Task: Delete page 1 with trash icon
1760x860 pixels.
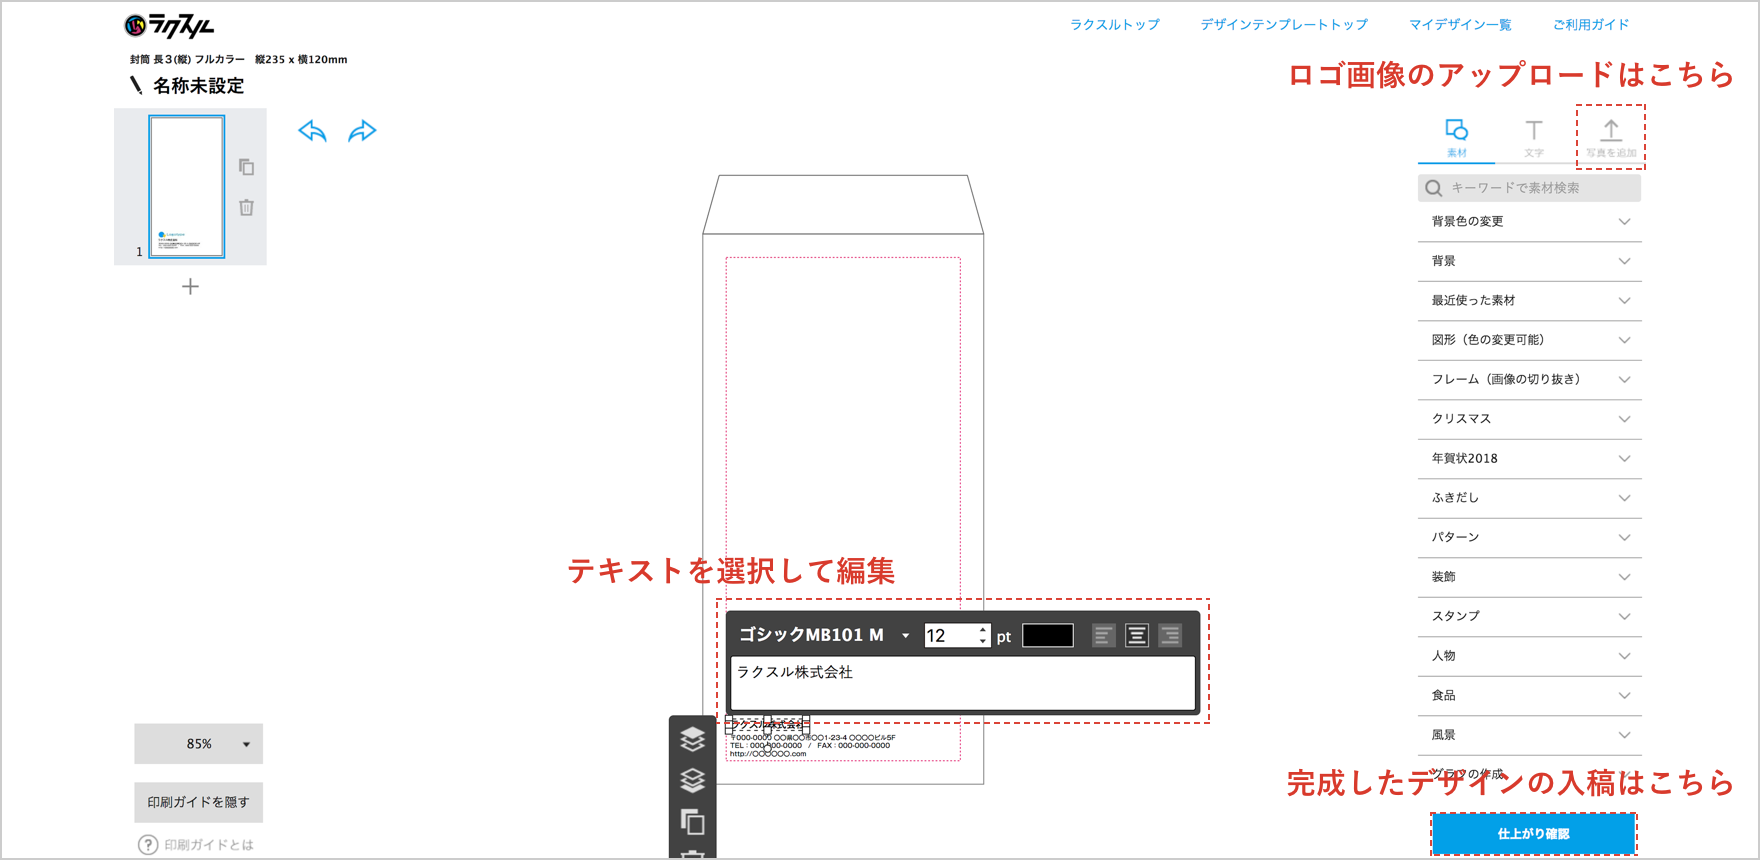Action: 246,207
